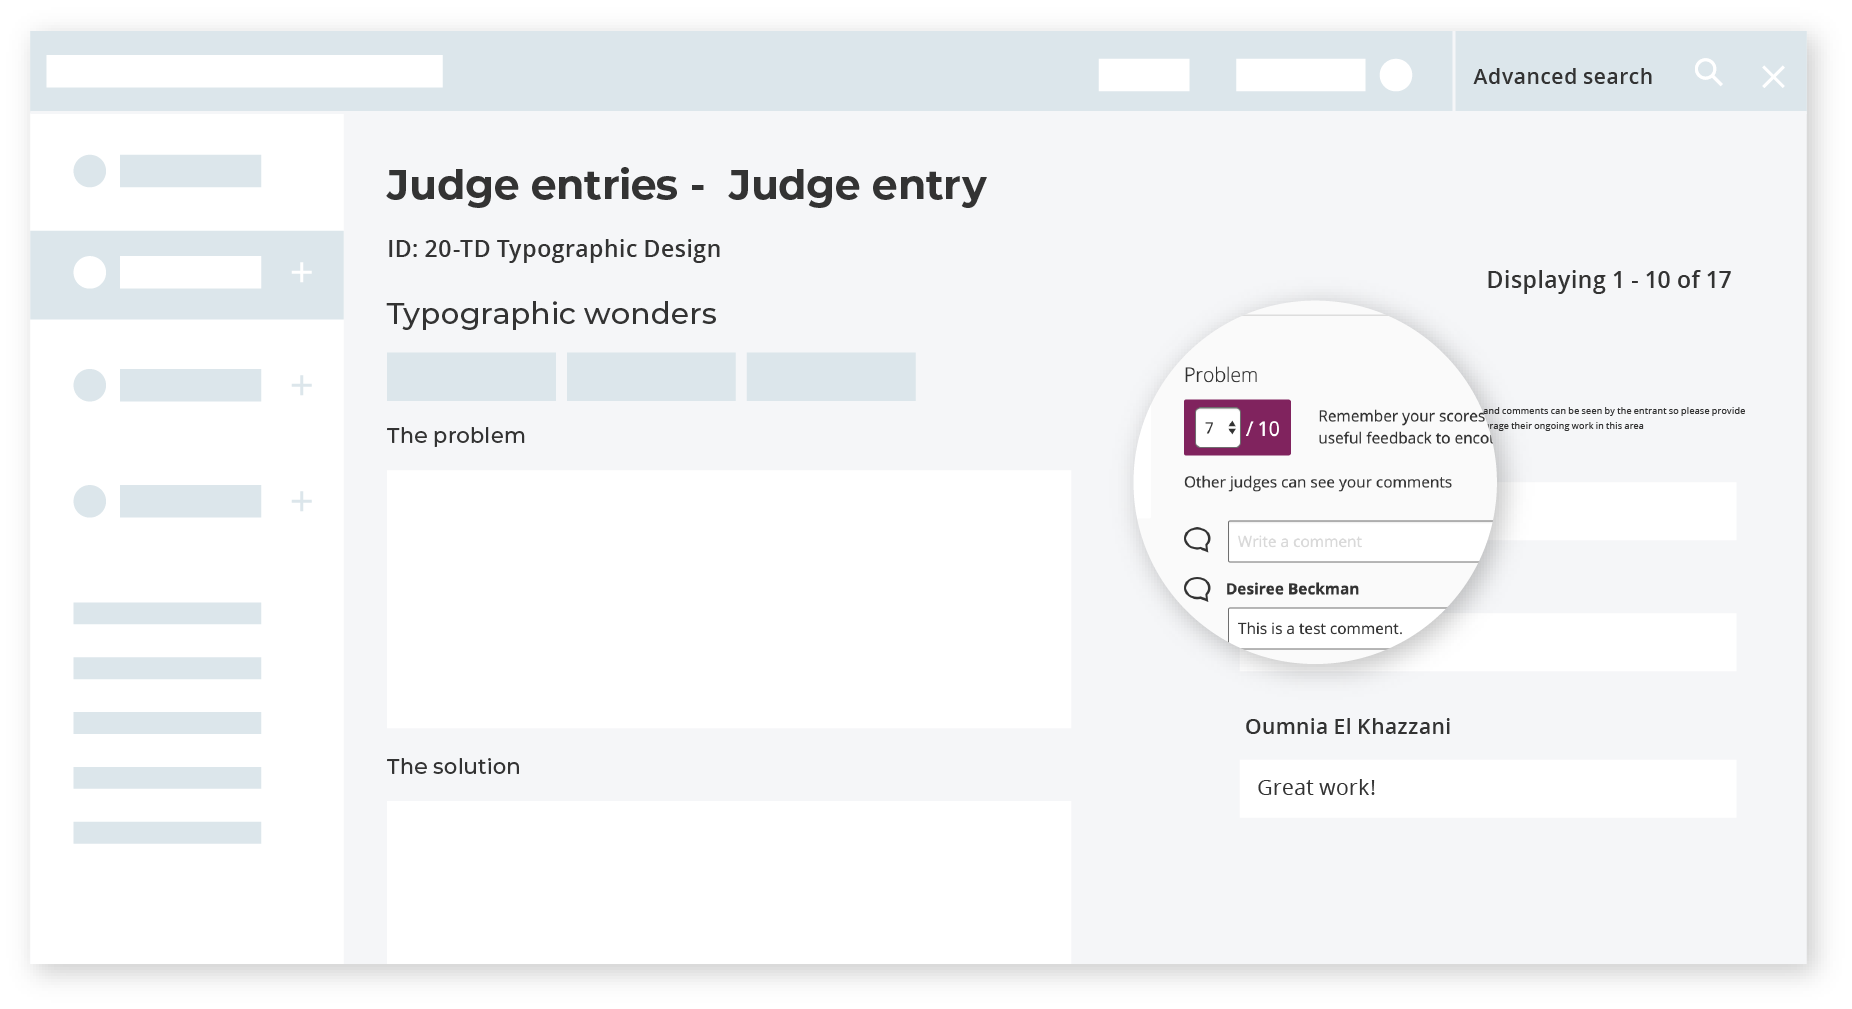Click the speech bubble beside Write a comment
This screenshot has width=1852, height=1009.
click(x=1197, y=540)
